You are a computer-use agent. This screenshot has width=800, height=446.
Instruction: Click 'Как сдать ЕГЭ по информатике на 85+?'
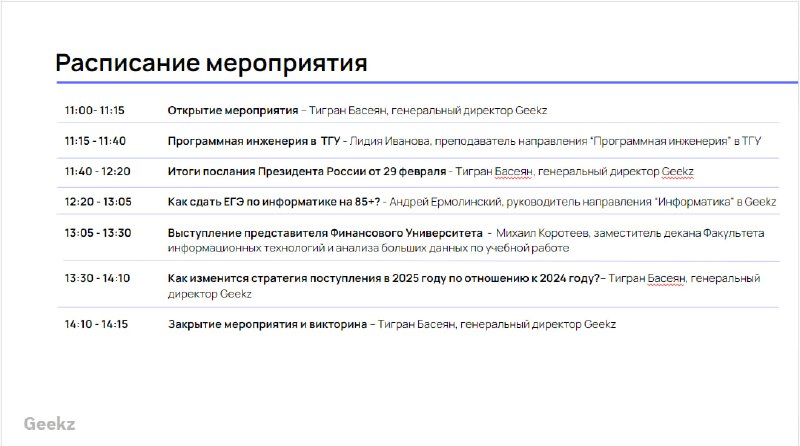coord(273,202)
